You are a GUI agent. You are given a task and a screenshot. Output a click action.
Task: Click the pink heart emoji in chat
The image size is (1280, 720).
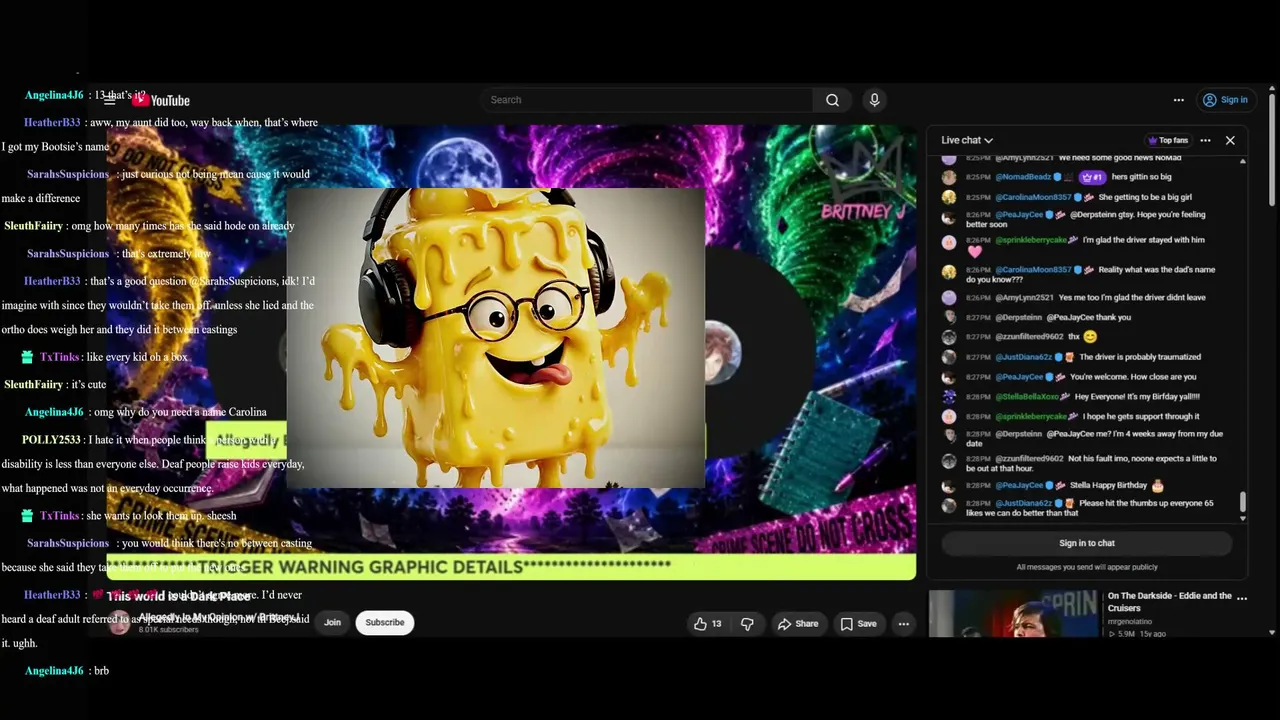[x=974, y=252]
